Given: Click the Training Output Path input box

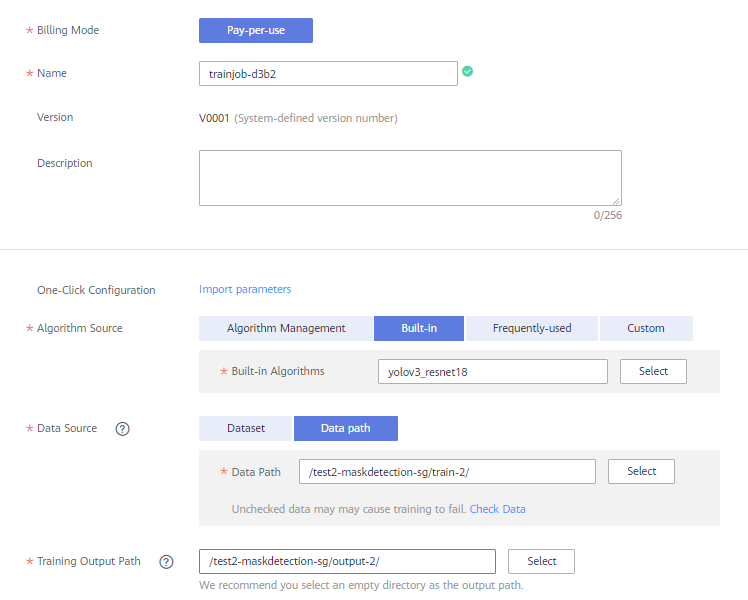Looking at the screenshot, I should tap(347, 561).
